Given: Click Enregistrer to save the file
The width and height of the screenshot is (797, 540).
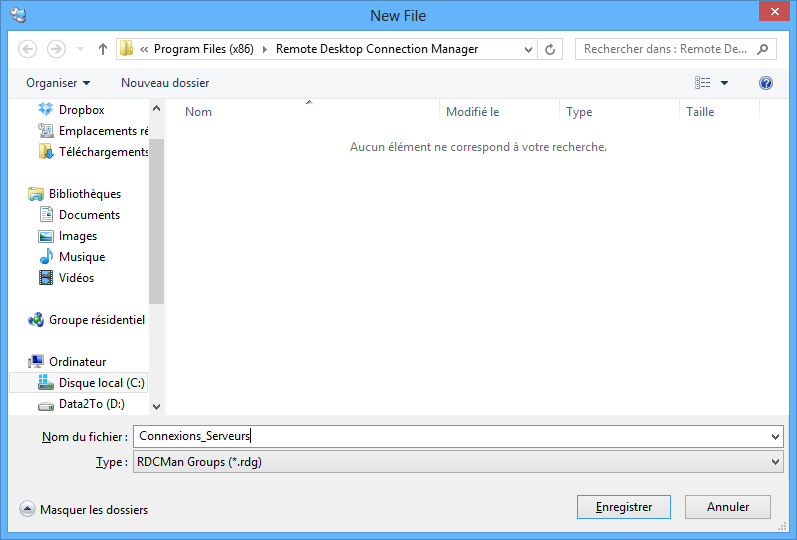Looking at the screenshot, I should (624, 507).
